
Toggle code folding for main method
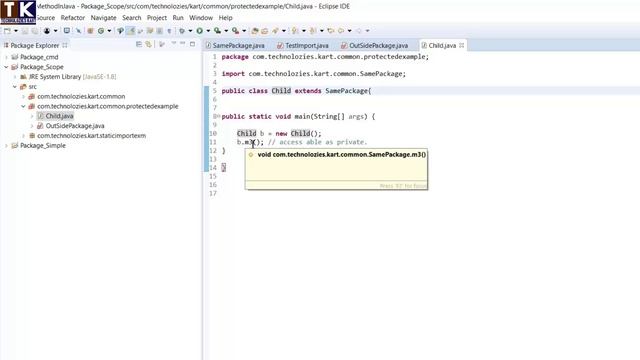point(219,116)
